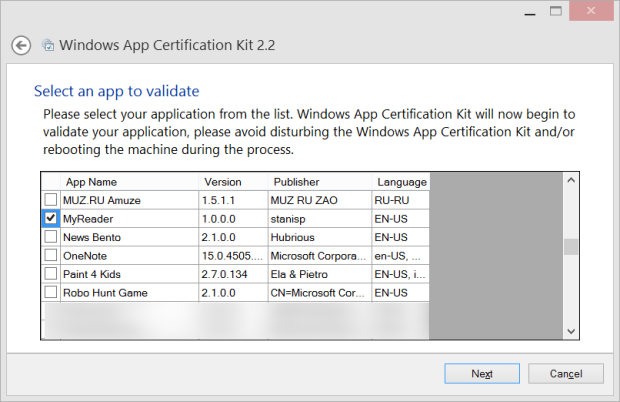Click the app list scrollbar thumb
The width and height of the screenshot is (620, 402).
click(571, 247)
